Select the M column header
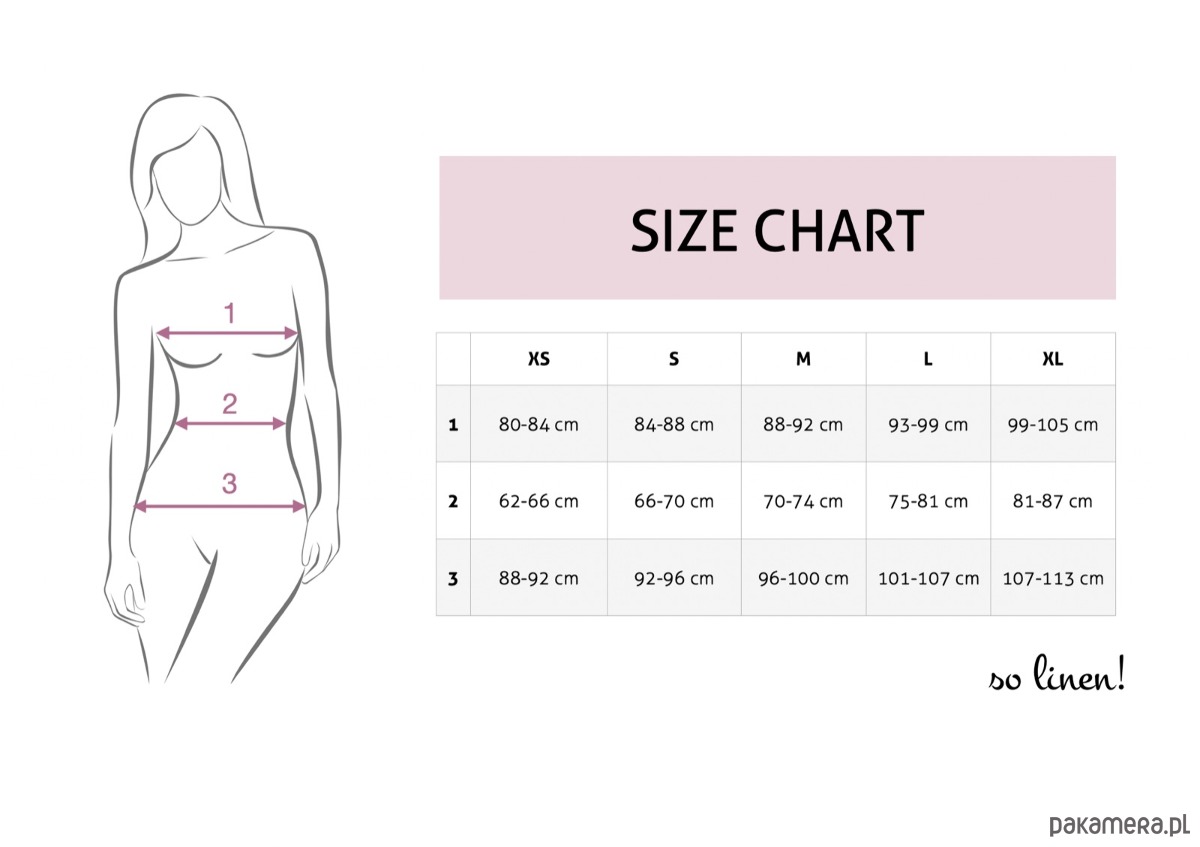 pyautogui.click(x=803, y=359)
